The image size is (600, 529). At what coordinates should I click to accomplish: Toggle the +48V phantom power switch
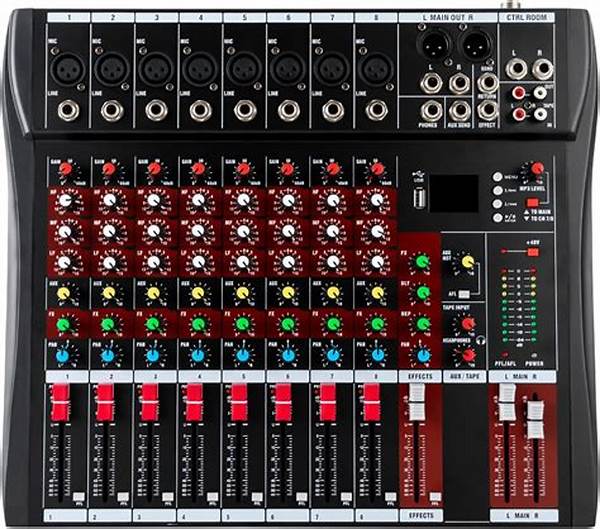(533, 252)
